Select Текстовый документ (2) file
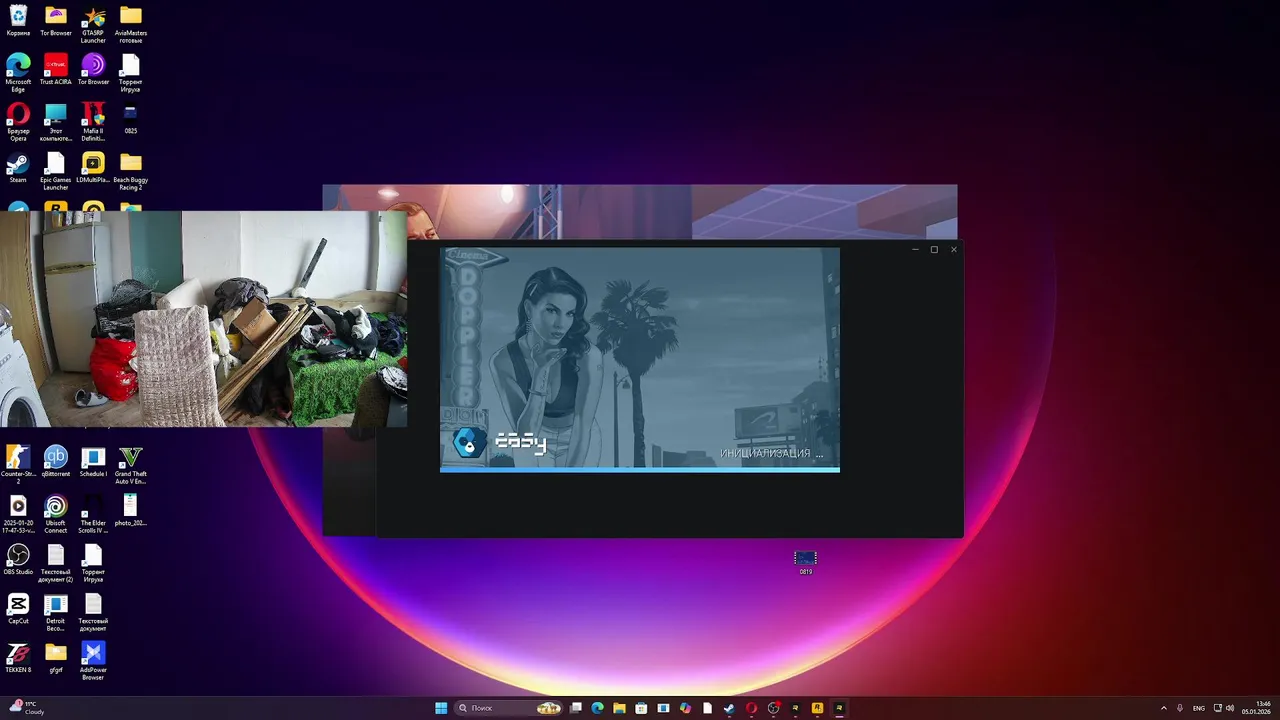Viewport: 1280px width, 720px height. [x=56, y=563]
